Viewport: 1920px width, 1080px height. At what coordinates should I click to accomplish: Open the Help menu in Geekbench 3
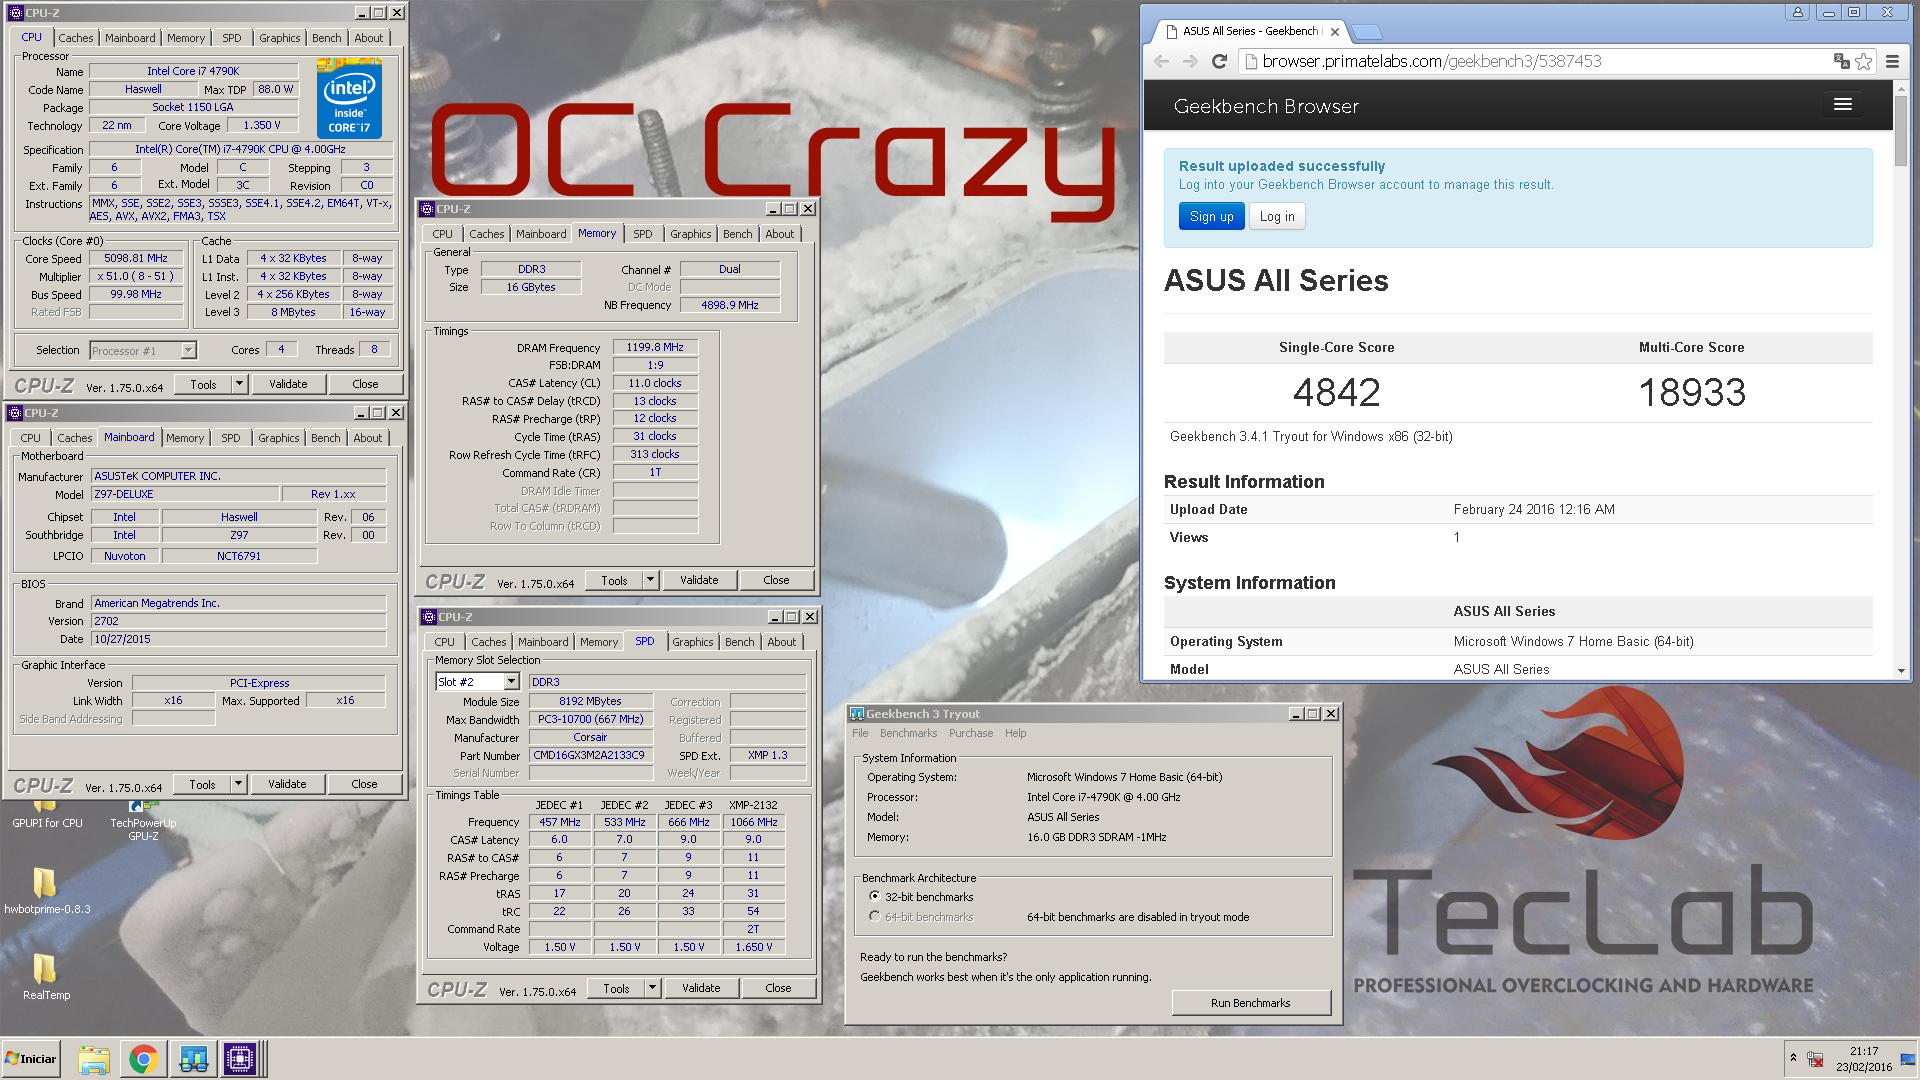pos(1016,733)
